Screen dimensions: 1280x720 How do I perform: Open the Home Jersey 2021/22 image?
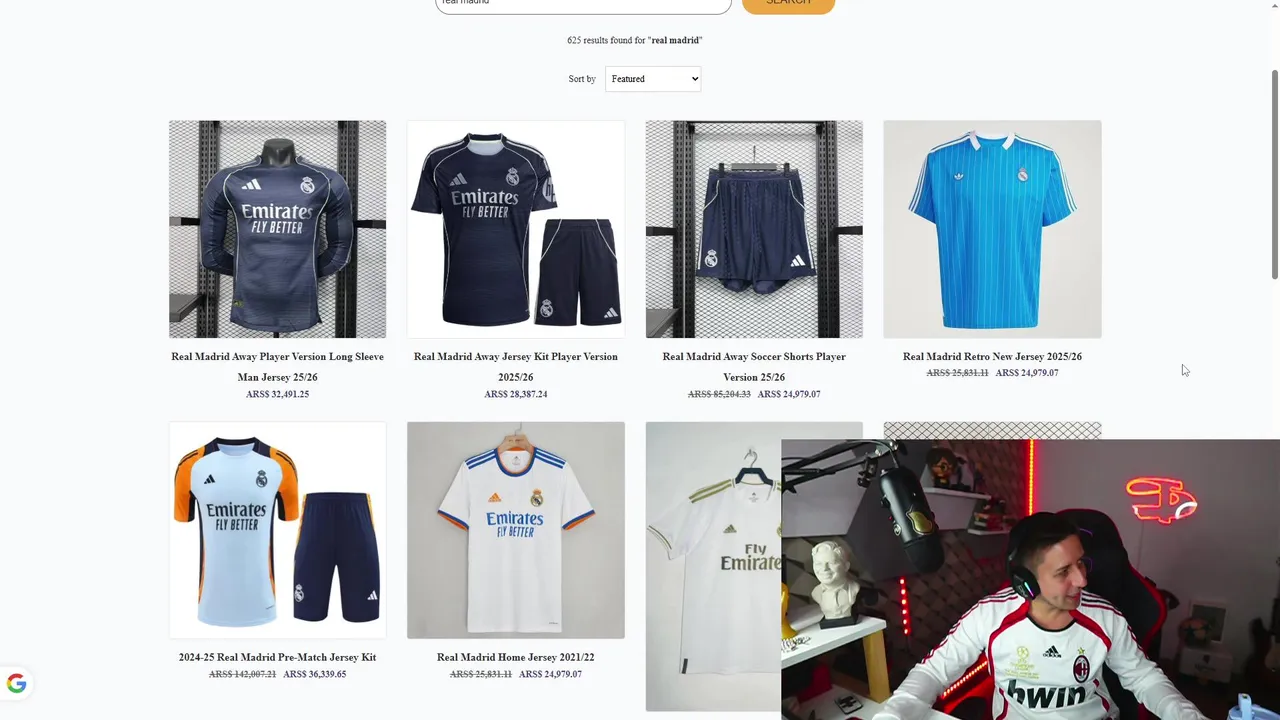516,530
